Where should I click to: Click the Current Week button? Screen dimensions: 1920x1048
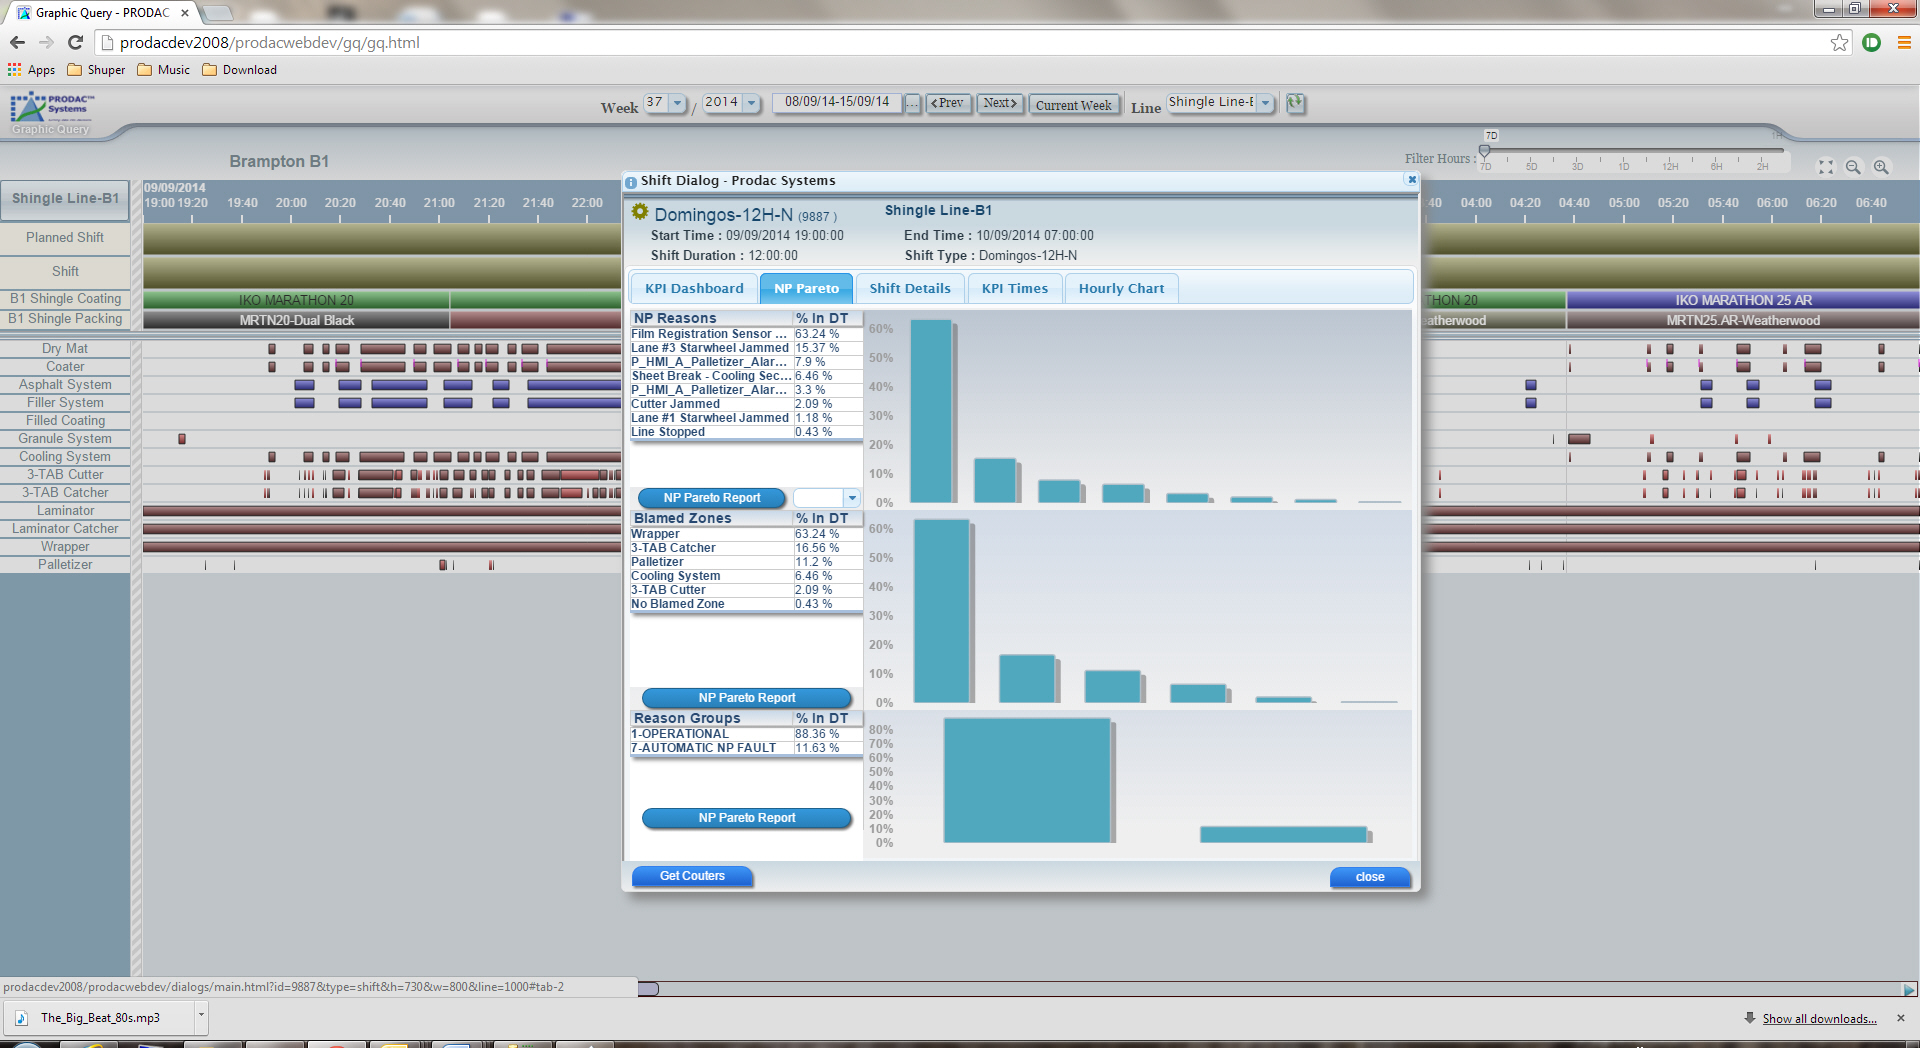[x=1073, y=105]
